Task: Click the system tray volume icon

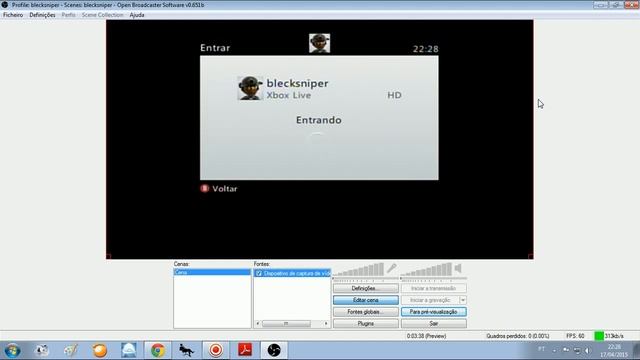Action: tap(587, 350)
